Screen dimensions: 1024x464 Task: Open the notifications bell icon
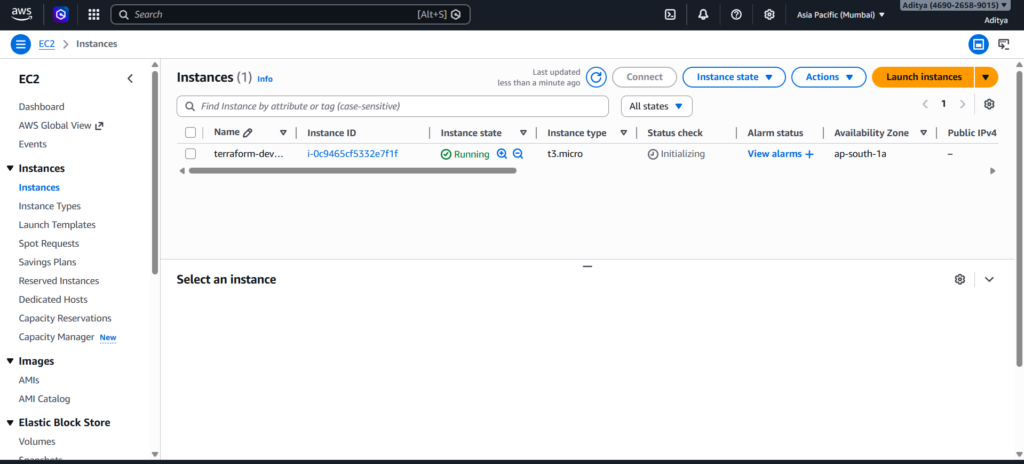point(703,15)
